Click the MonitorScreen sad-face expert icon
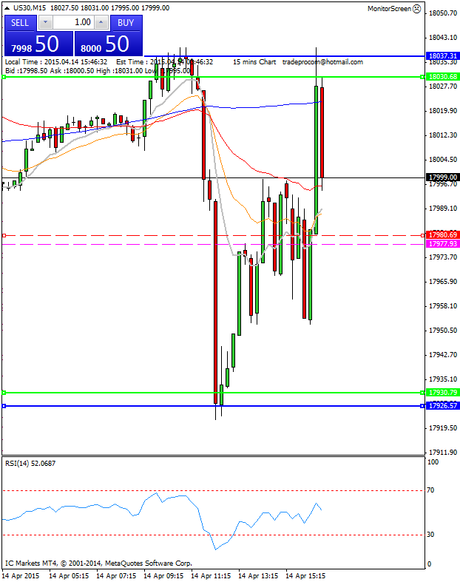Viewport: 460px width, 582px height. coord(417,9)
